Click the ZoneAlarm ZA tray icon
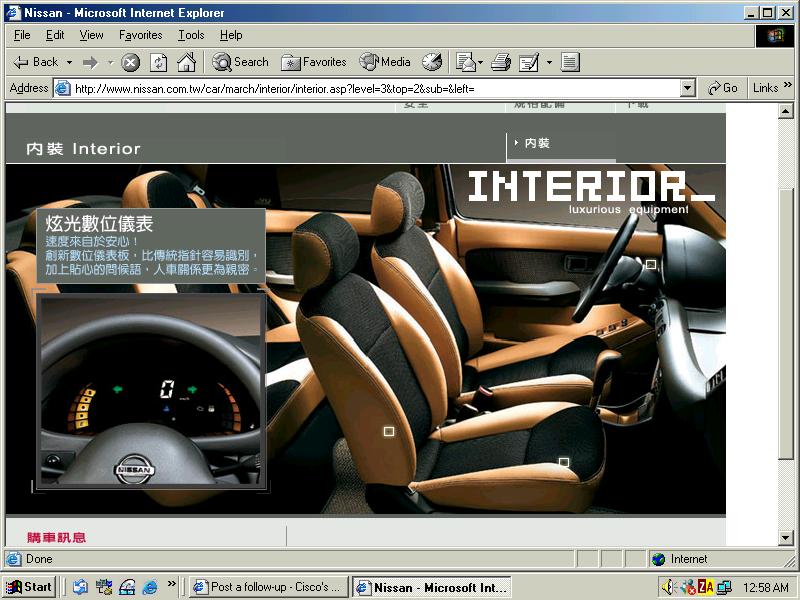Image resolution: width=800 pixels, height=600 pixels. (x=706, y=587)
